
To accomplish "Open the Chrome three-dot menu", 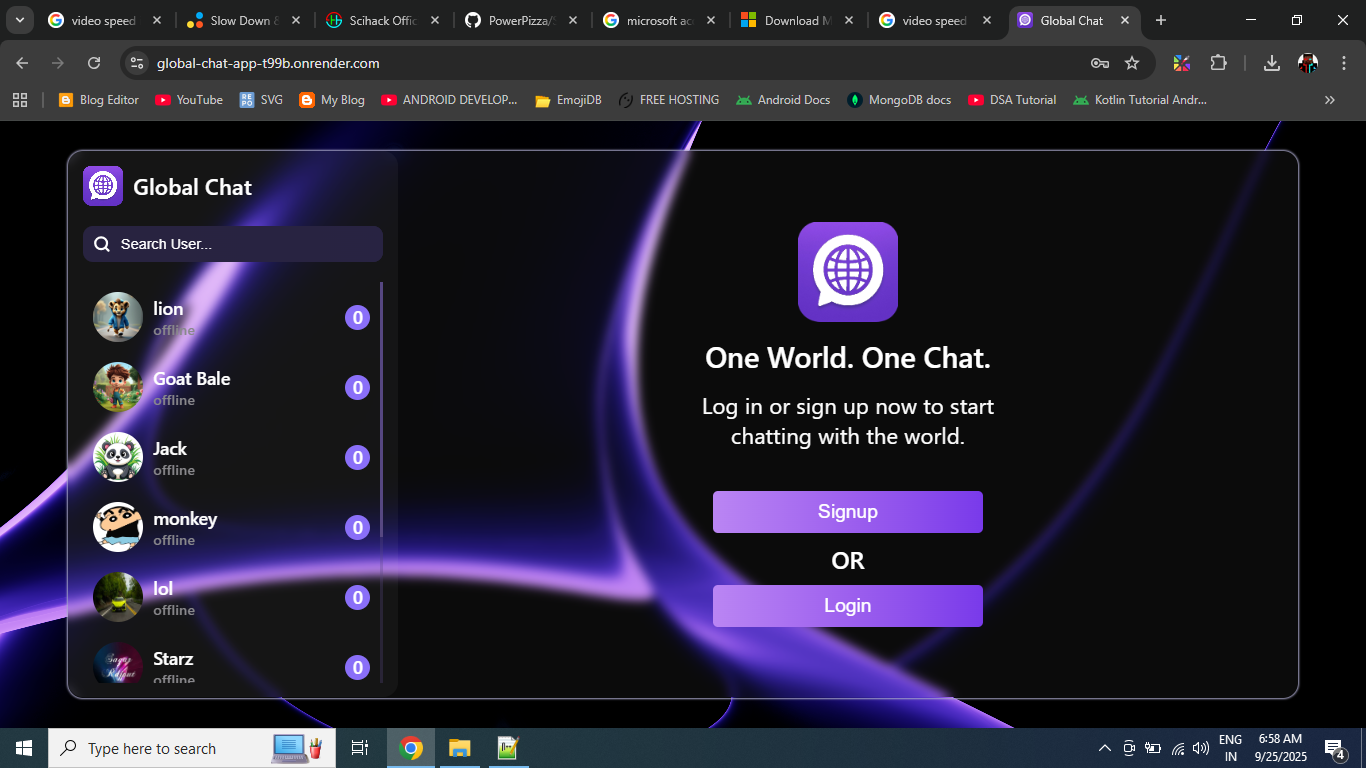I will 1343,62.
